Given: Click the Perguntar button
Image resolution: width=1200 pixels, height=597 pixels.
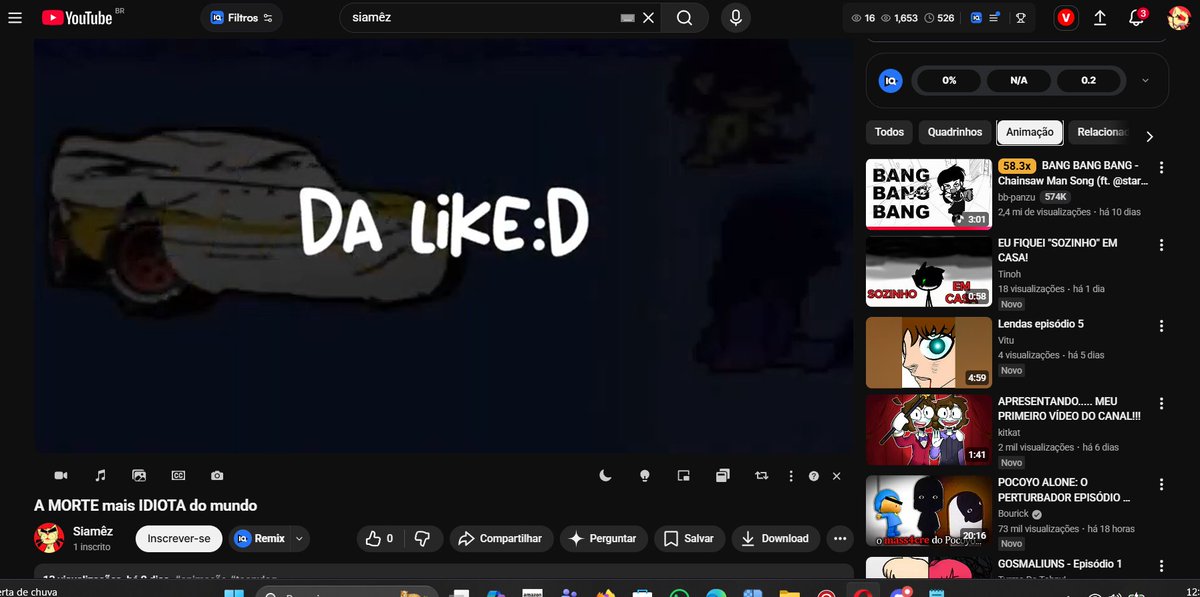Looking at the screenshot, I should click(x=603, y=538).
